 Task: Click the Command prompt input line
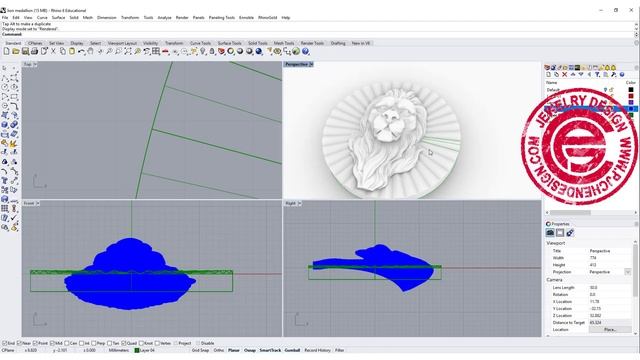point(318,34)
